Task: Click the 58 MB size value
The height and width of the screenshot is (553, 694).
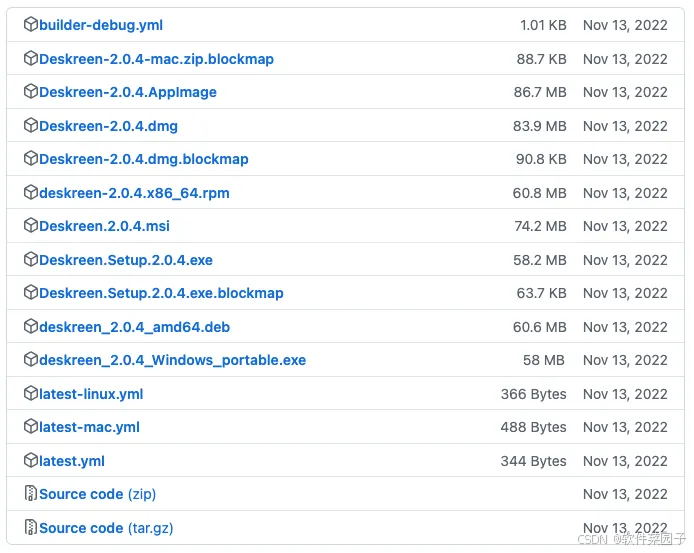Action: (x=544, y=360)
